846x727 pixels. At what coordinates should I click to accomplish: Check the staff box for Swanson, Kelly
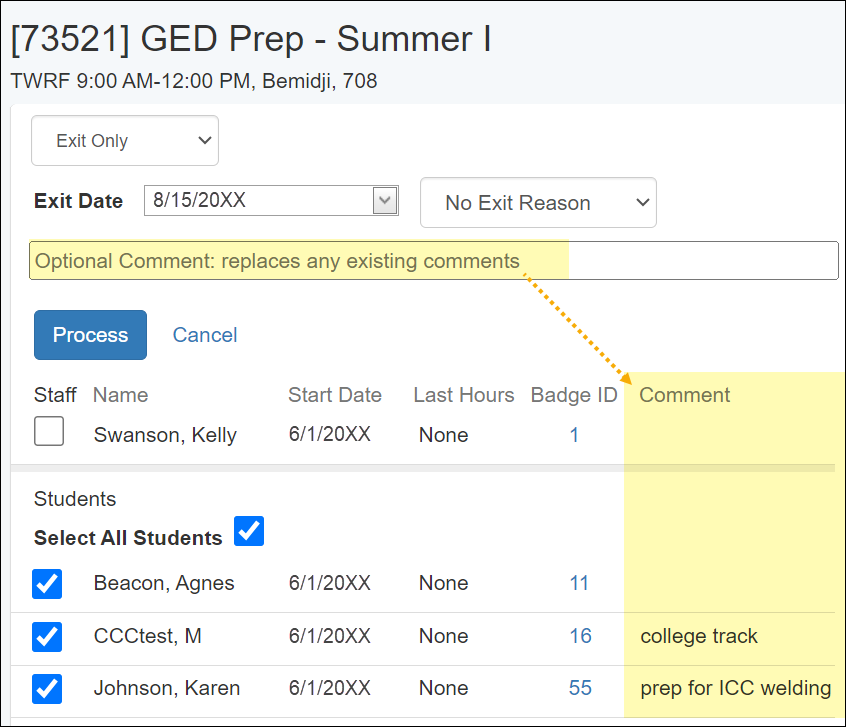tap(49, 432)
